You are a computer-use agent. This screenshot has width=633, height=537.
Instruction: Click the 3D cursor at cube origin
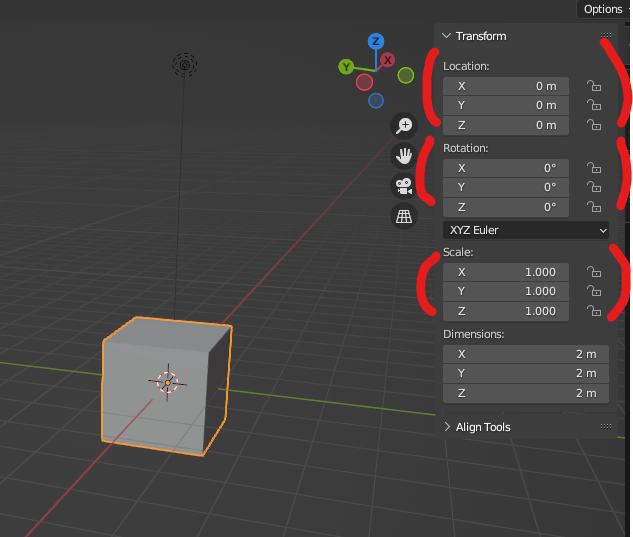[x=168, y=382]
